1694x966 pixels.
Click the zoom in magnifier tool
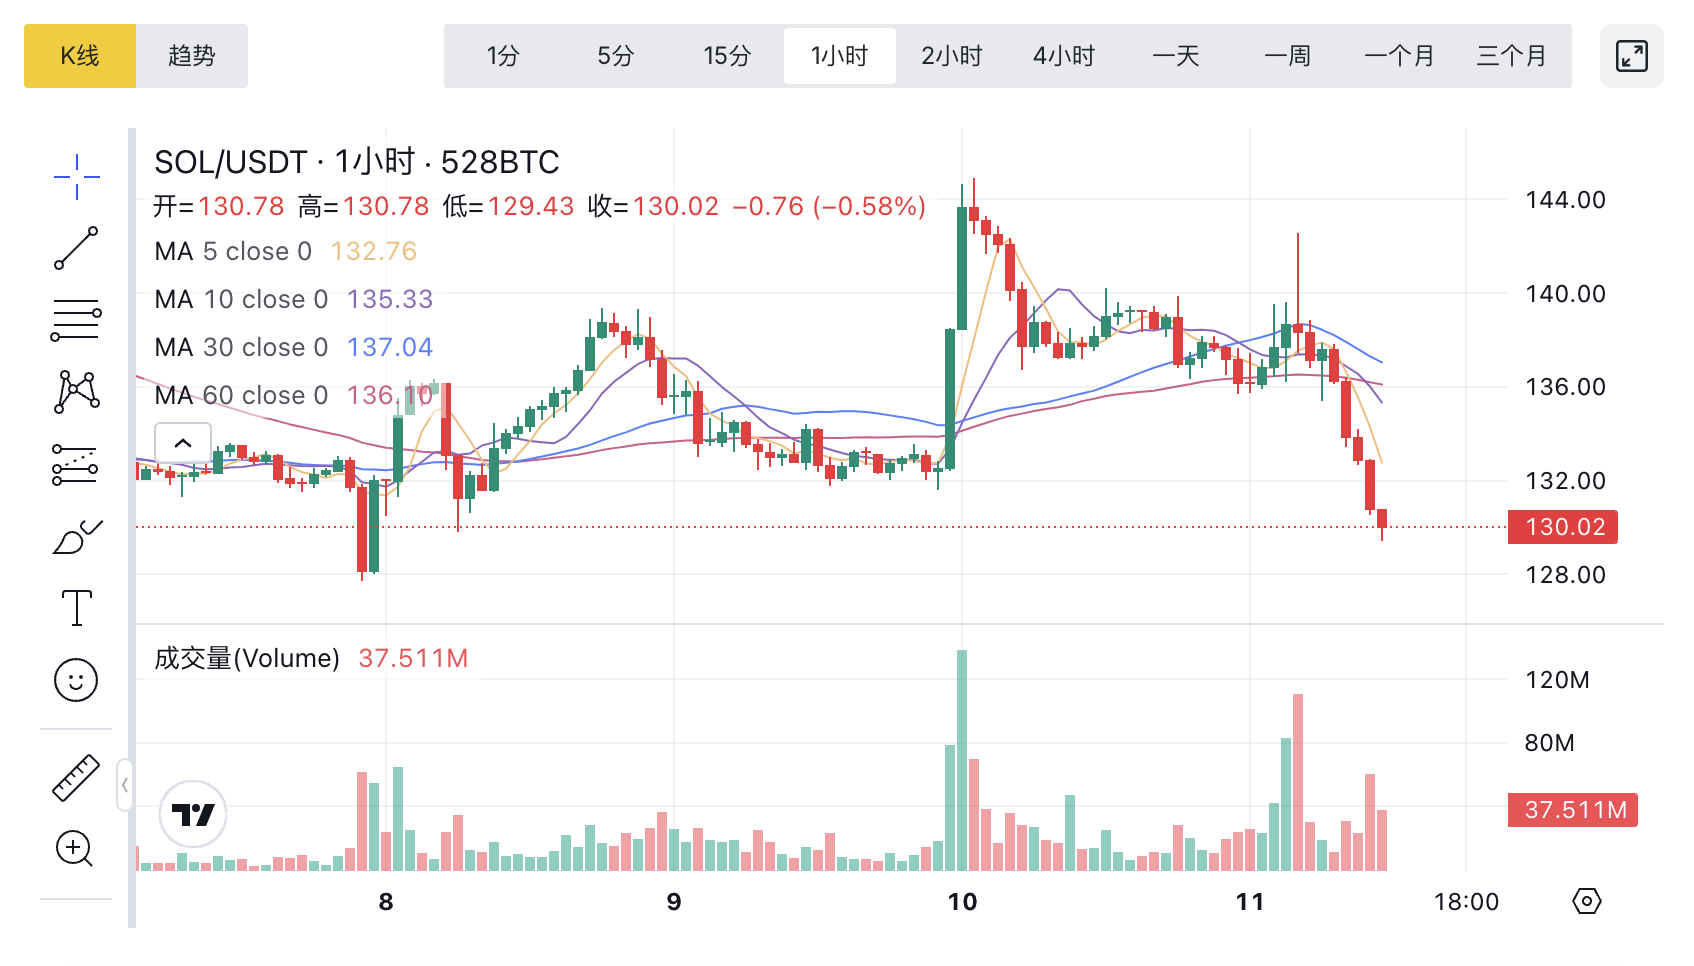[x=76, y=849]
